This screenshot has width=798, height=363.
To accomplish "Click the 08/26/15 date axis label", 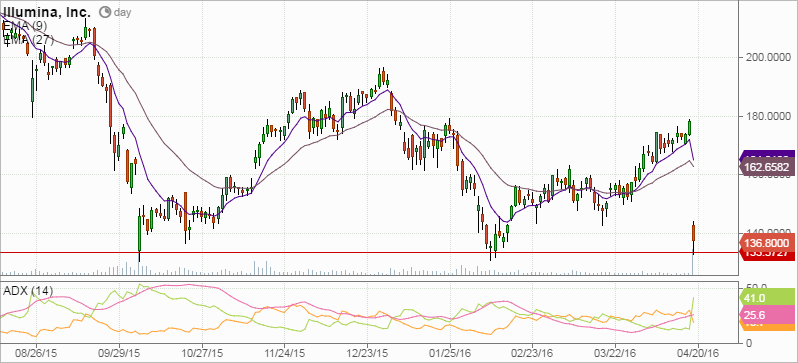I will 37,352.
